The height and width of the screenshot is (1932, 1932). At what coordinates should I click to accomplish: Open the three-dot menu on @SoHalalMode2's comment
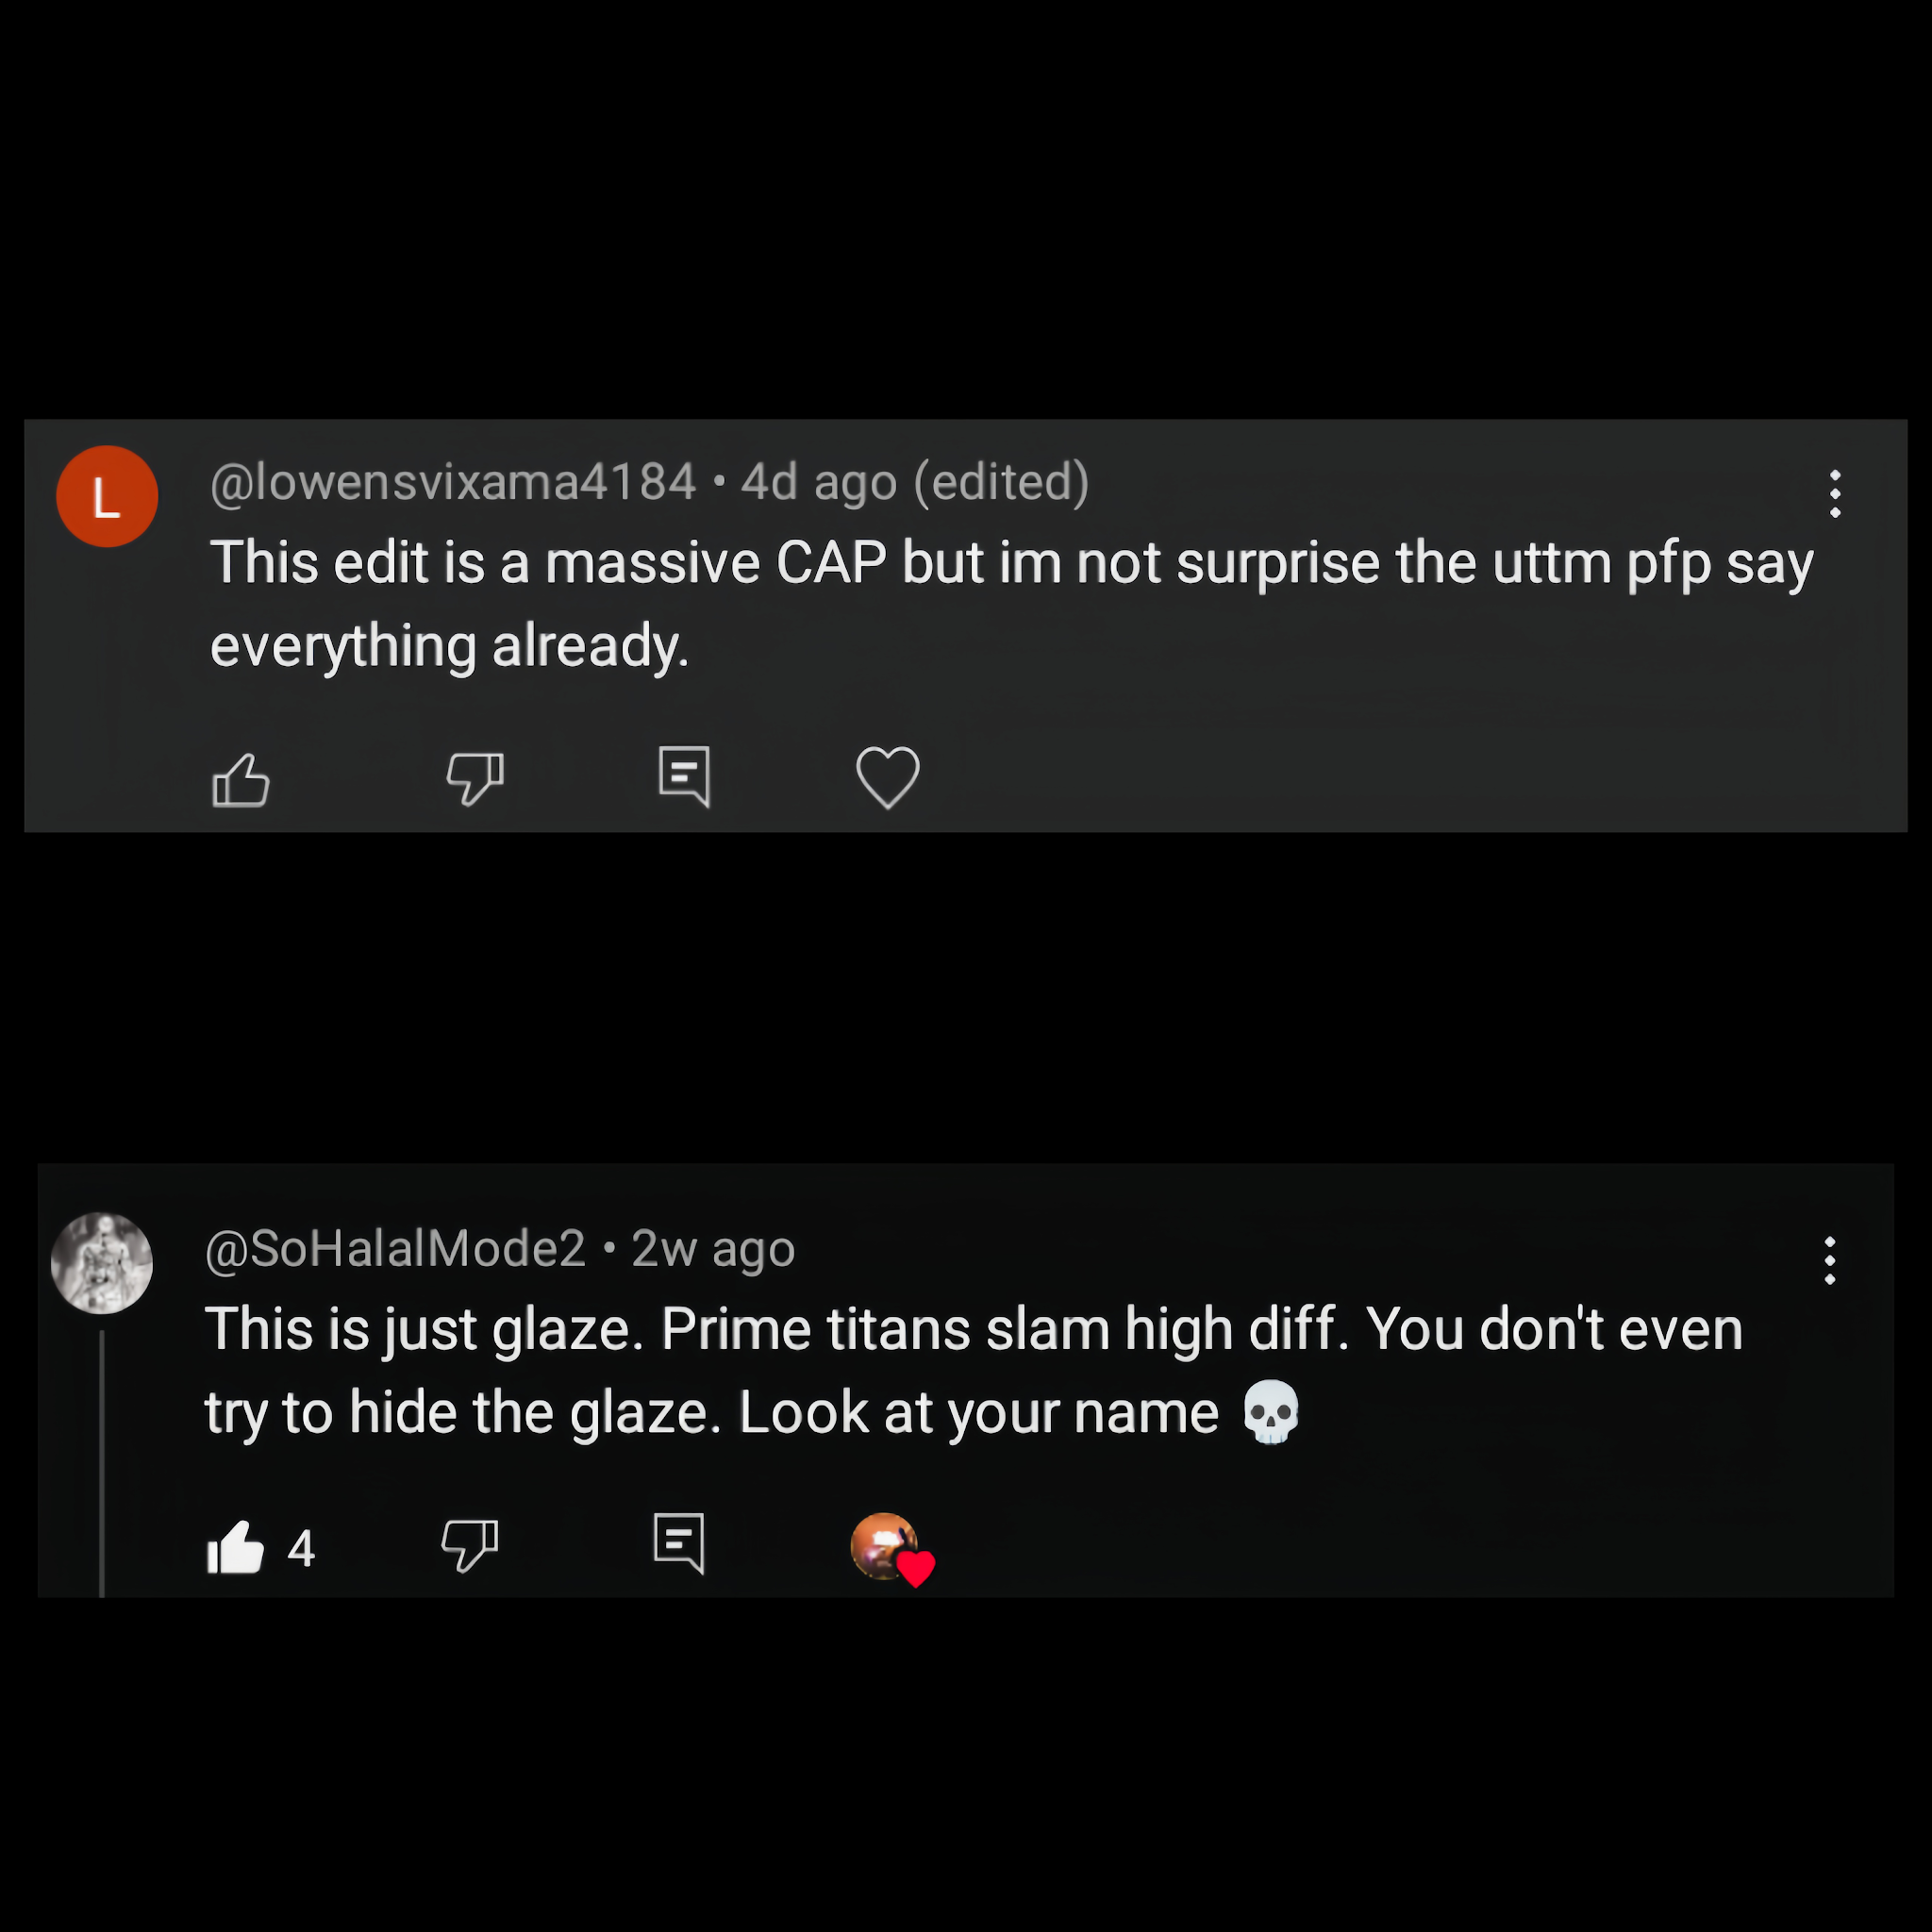coord(1830,1260)
